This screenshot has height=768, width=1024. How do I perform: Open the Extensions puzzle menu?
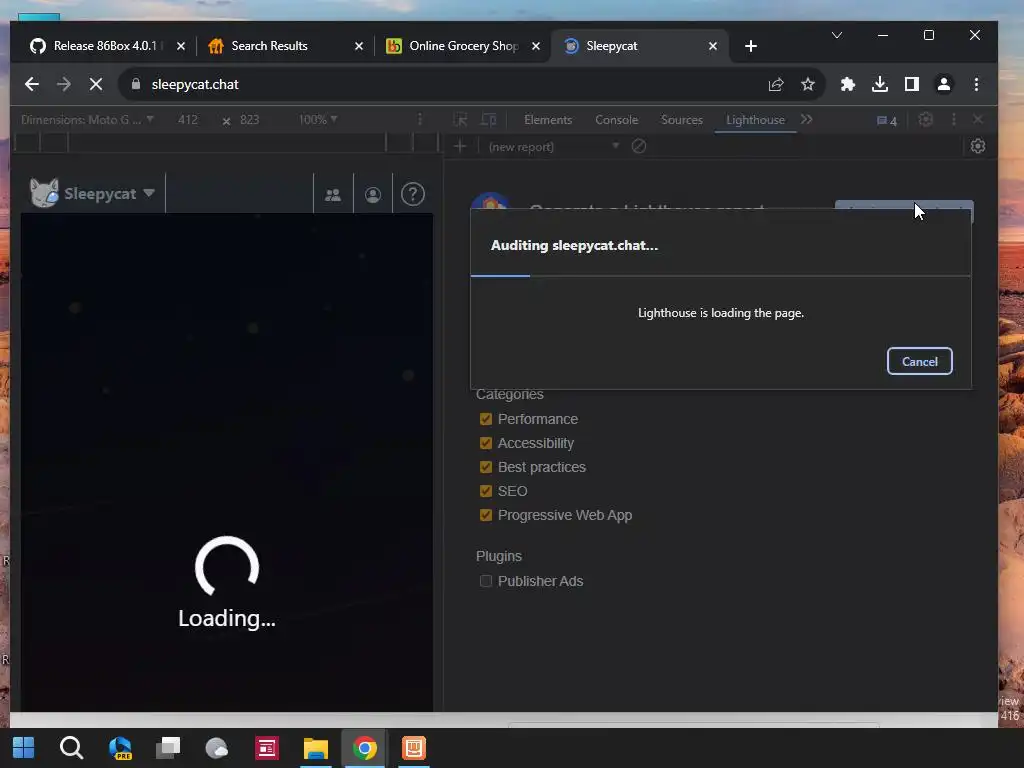coord(848,84)
